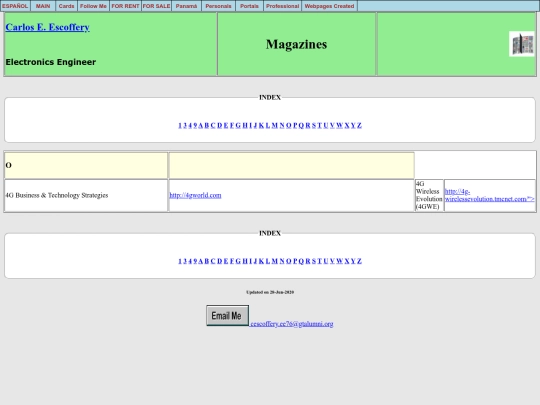Jump to letter G in lower INDEX

pyautogui.click(x=238, y=261)
